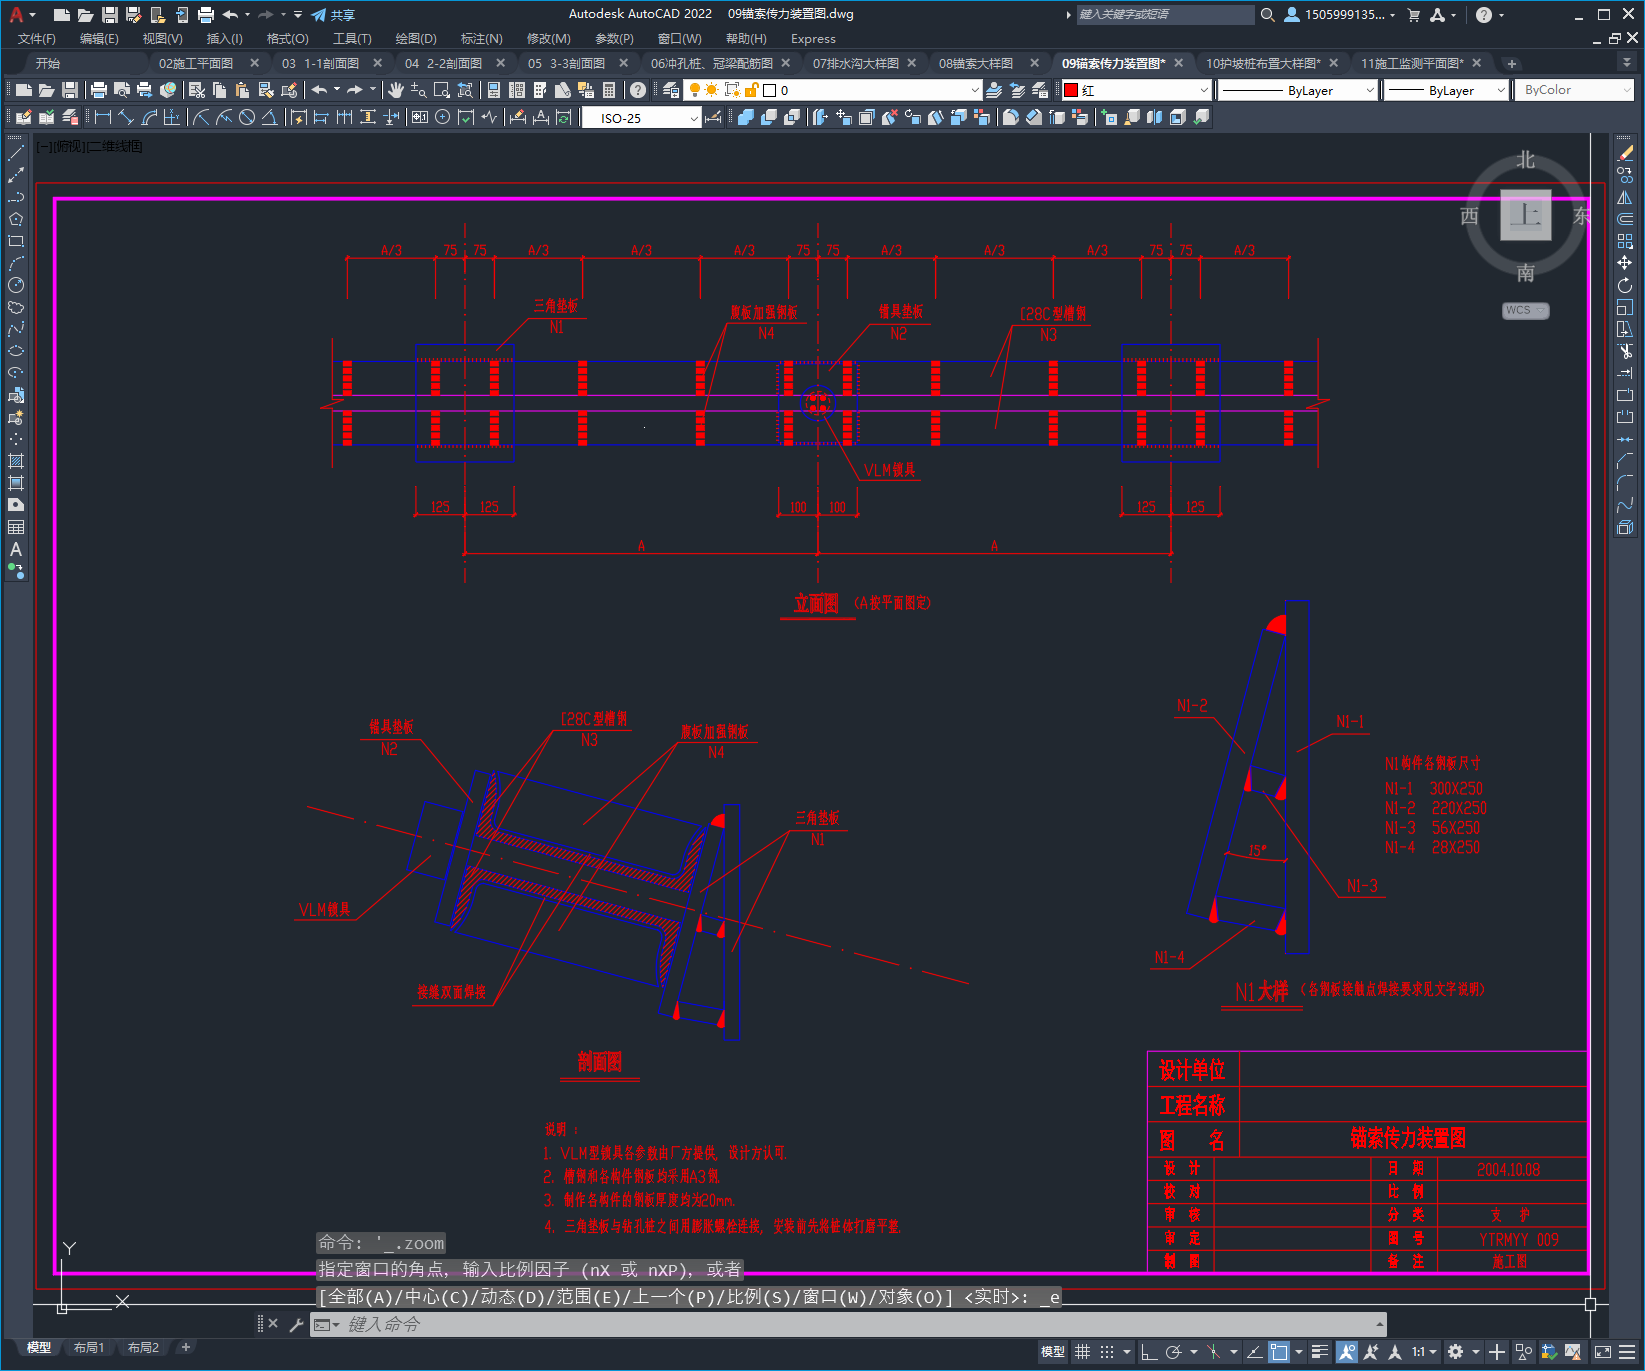Open the color dropdown showing 红
Viewport: 1645px width, 1371px height.
coord(1136,90)
